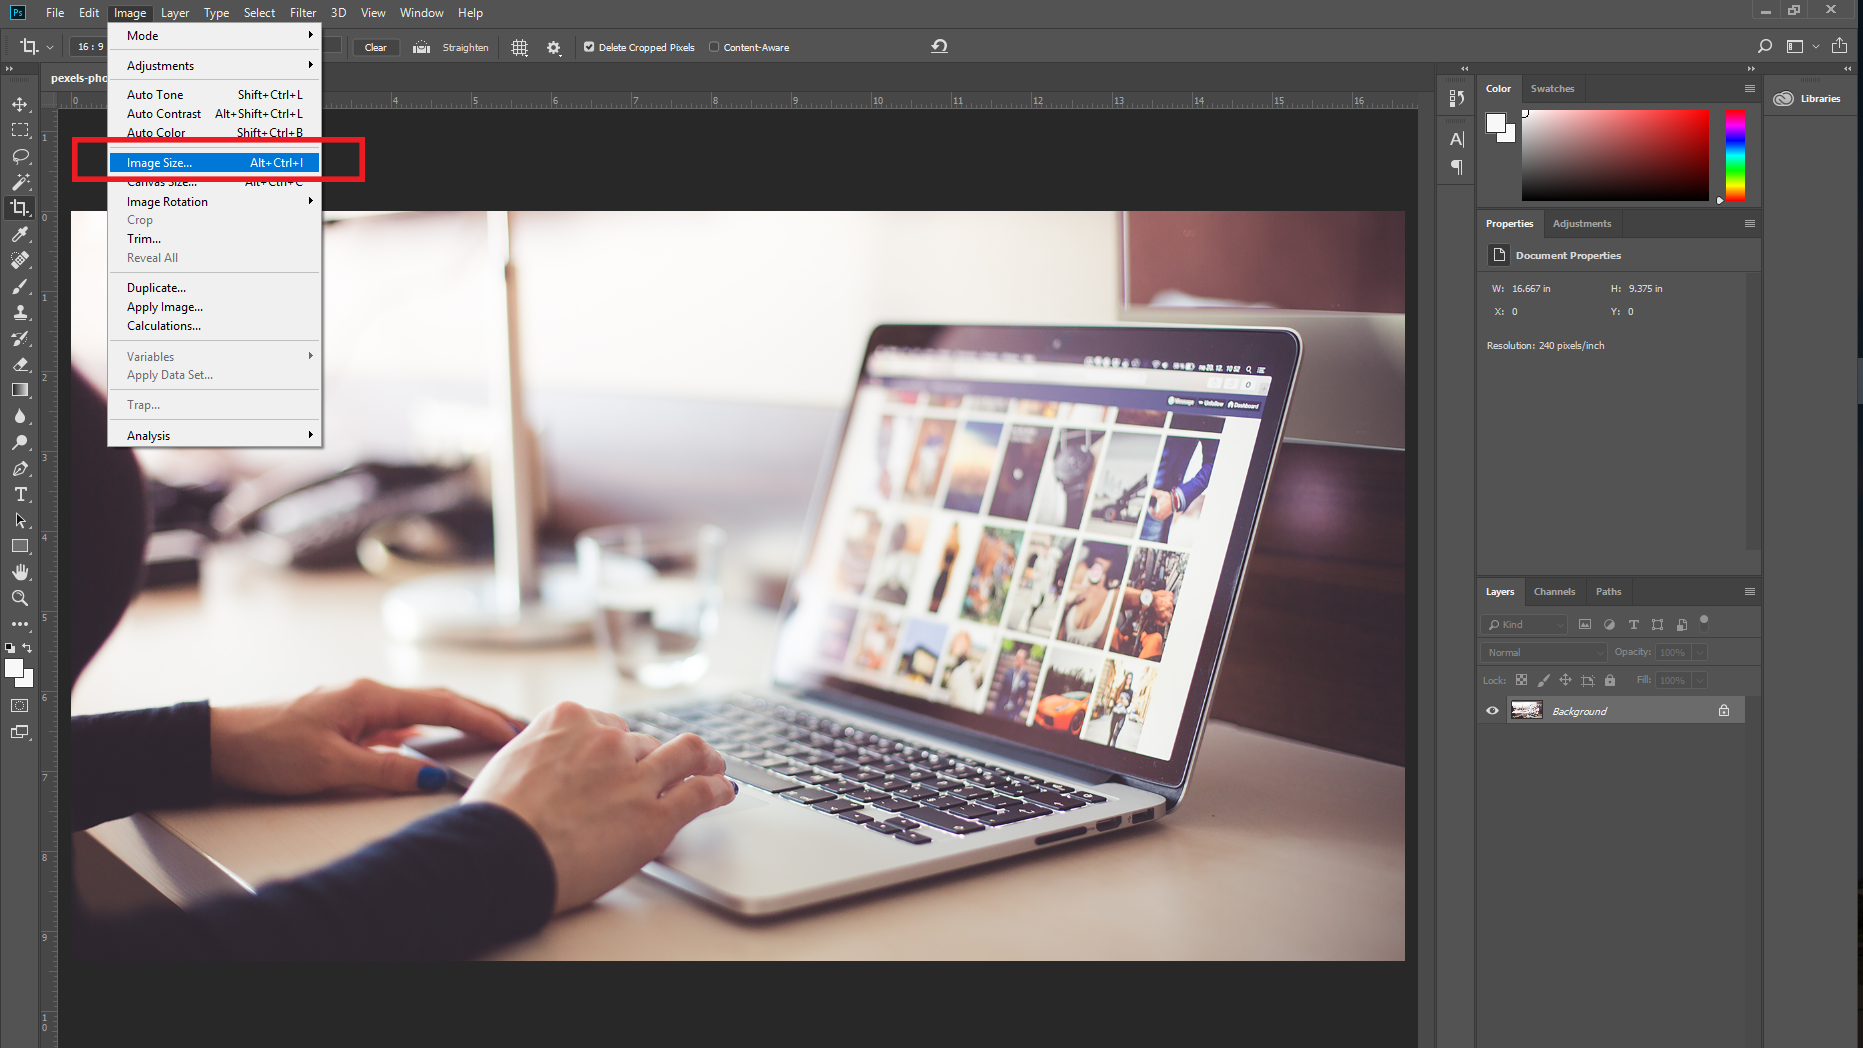Select the Brush tool
1863x1048 pixels.
(x=20, y=286)
